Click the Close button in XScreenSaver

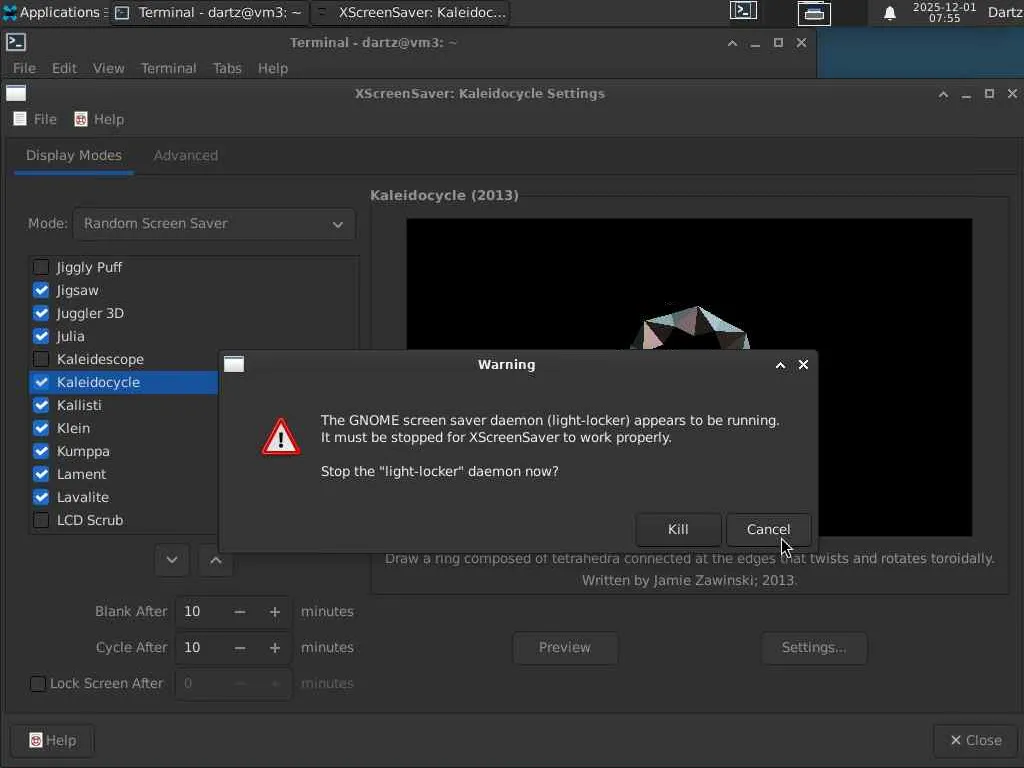976,741
